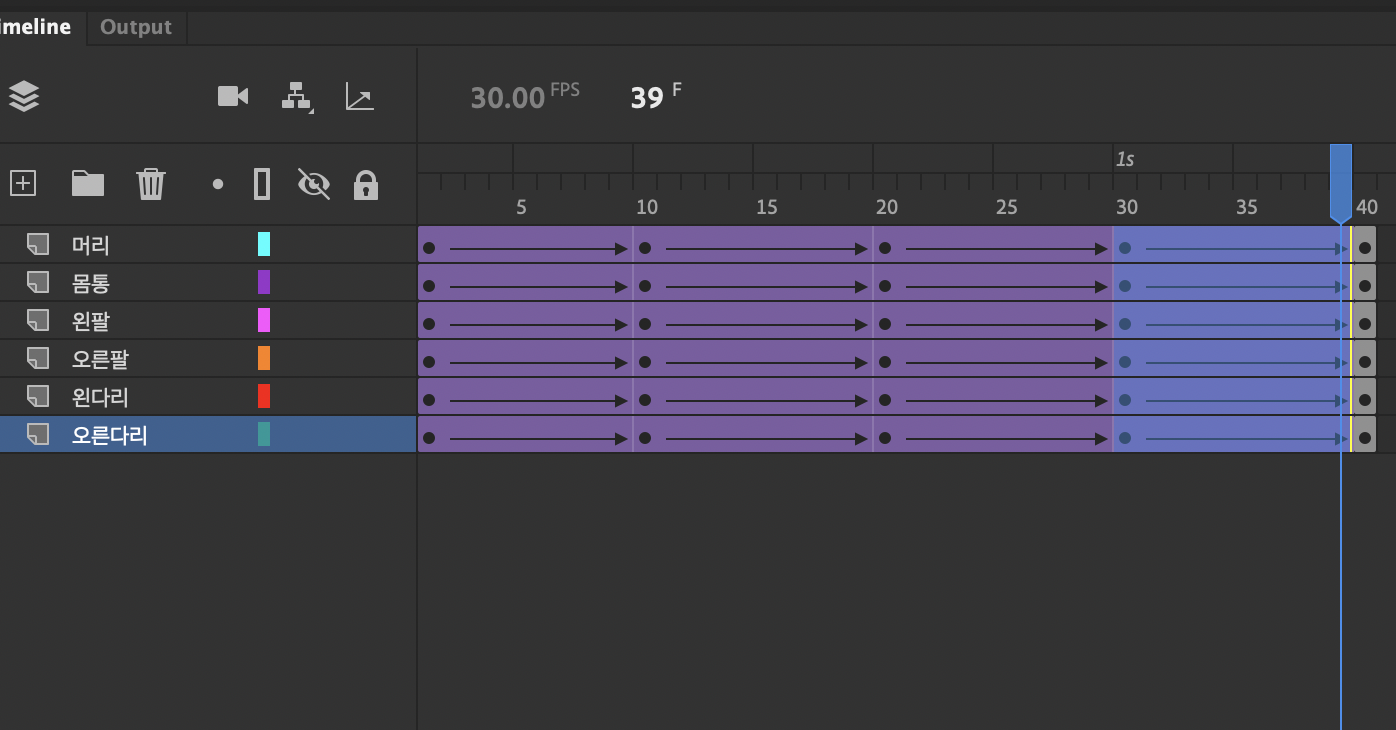The image size is (1396, 730).
Task: Lock all layers with padlock icon
Action: [366, 184]
